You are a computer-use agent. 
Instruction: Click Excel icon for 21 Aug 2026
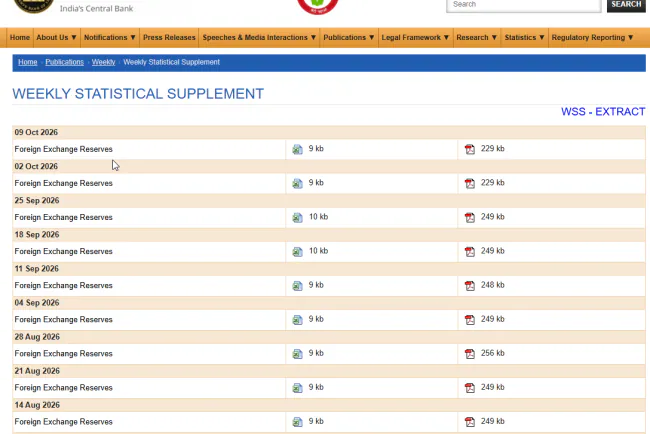click(297, 388)
